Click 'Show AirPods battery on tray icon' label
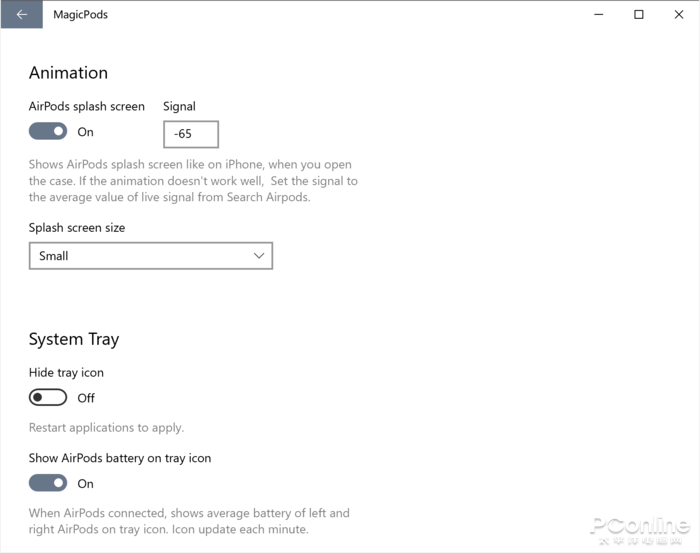 [x=120, y=458]
